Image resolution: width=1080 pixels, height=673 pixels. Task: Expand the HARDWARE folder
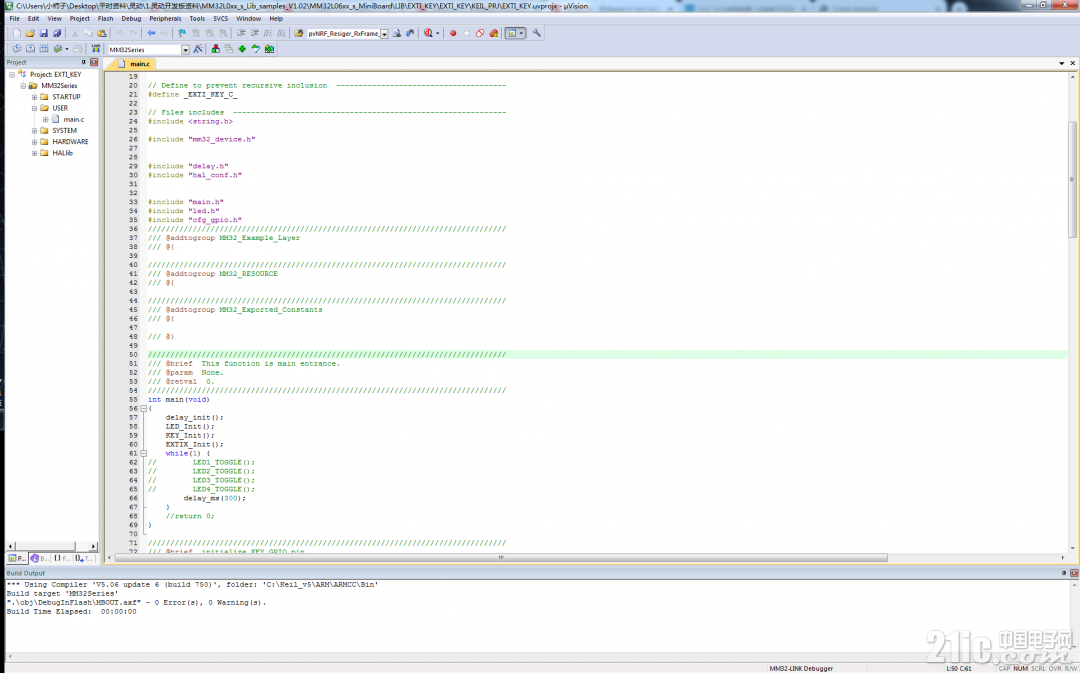34,142
